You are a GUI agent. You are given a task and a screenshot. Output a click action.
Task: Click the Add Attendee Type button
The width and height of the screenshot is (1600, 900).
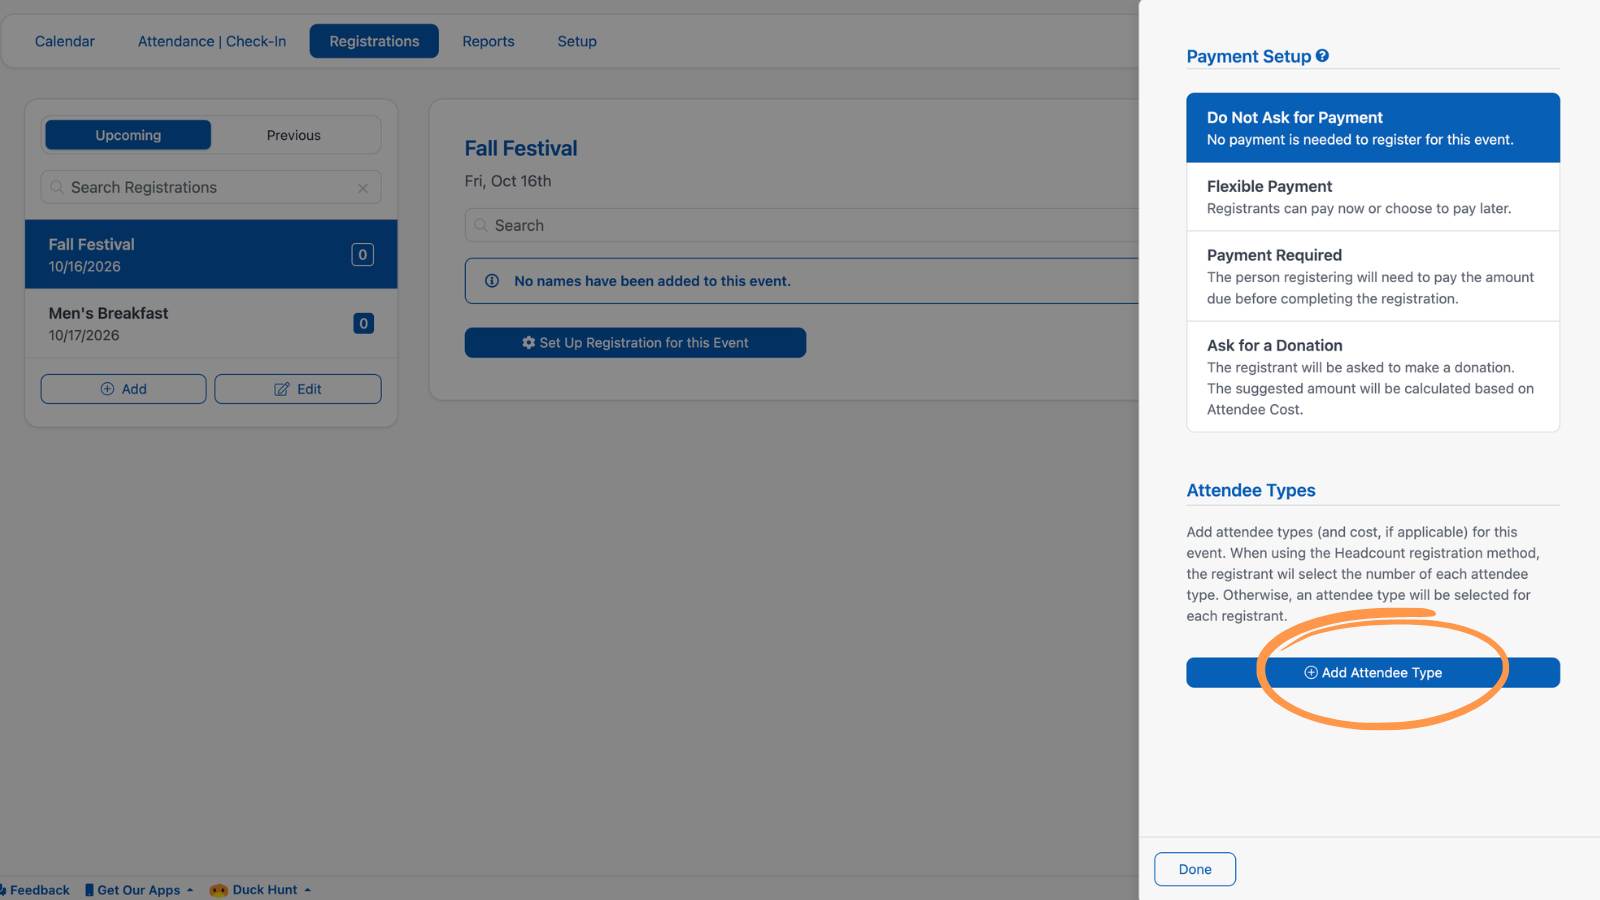click(1373, 673)
